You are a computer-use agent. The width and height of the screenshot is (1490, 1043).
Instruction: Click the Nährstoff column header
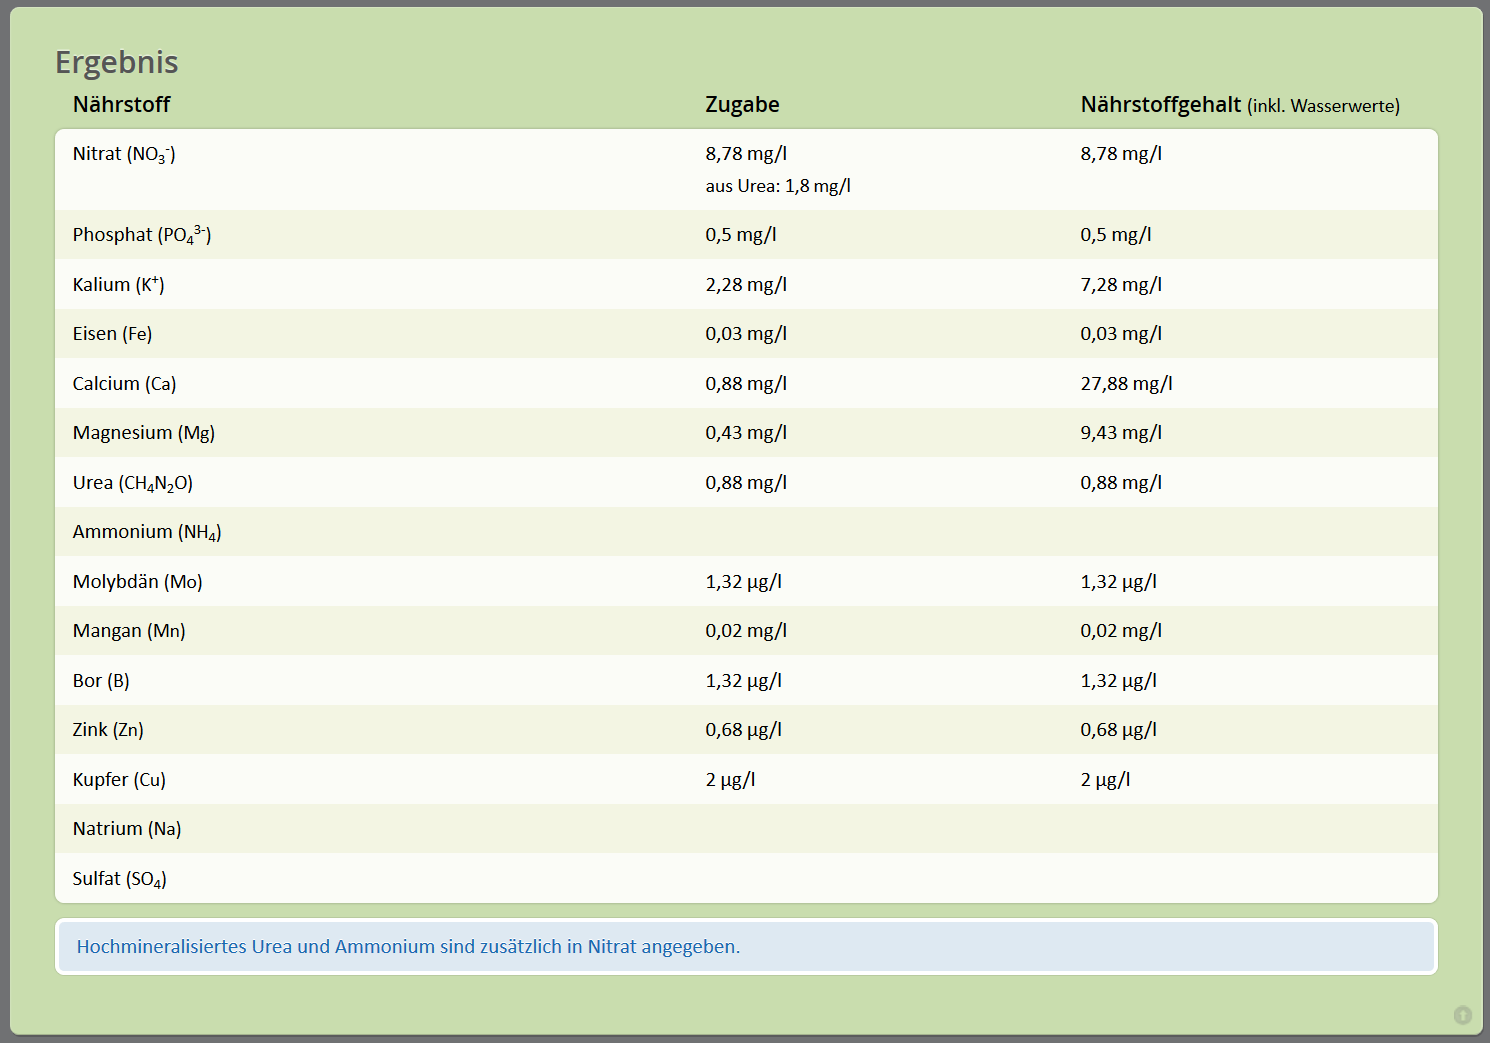coord(122,104)
